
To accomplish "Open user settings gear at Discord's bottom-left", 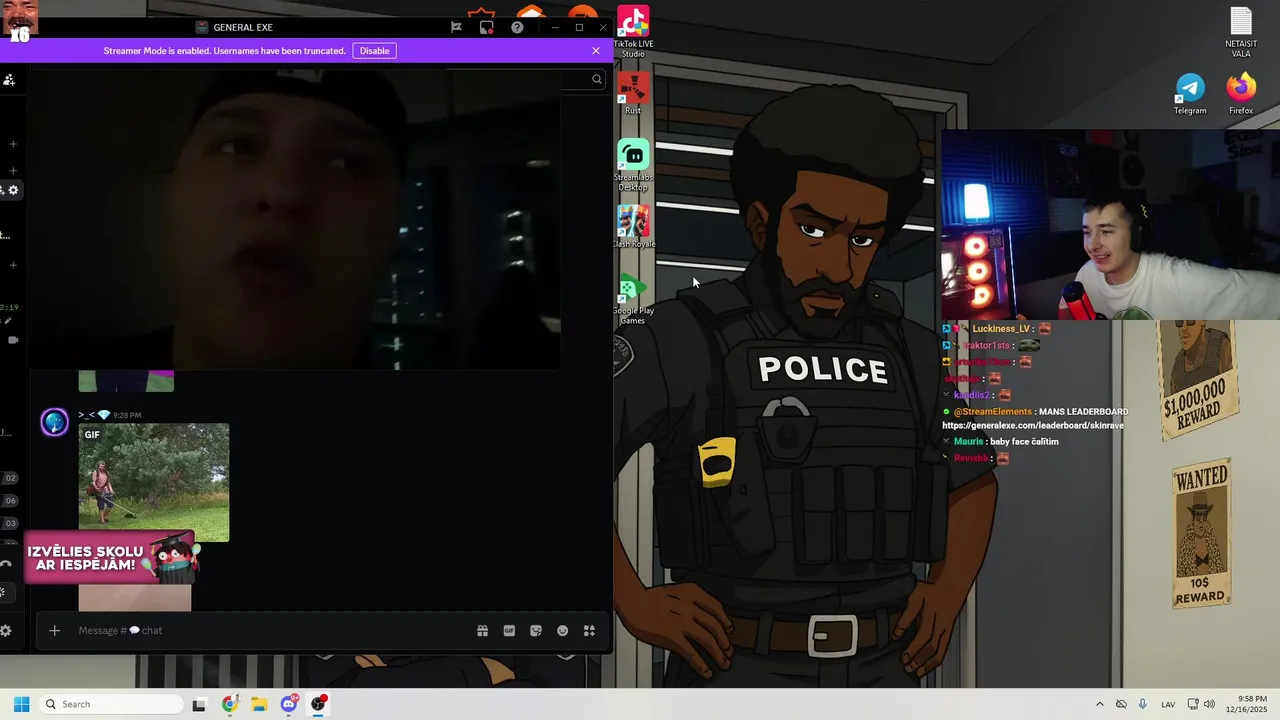I will (x=6, y=630).
